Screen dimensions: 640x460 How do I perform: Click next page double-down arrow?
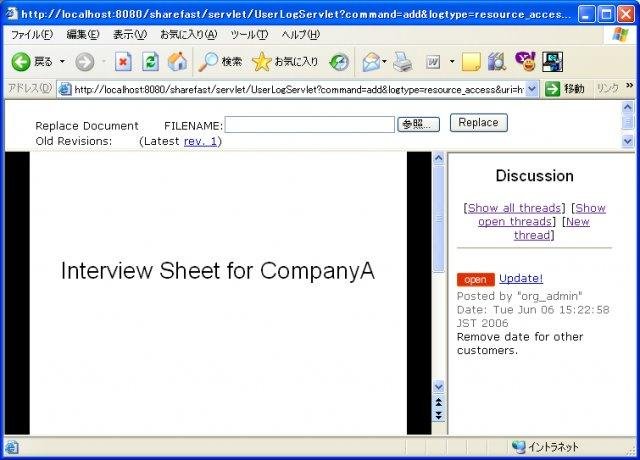(438, 416)
